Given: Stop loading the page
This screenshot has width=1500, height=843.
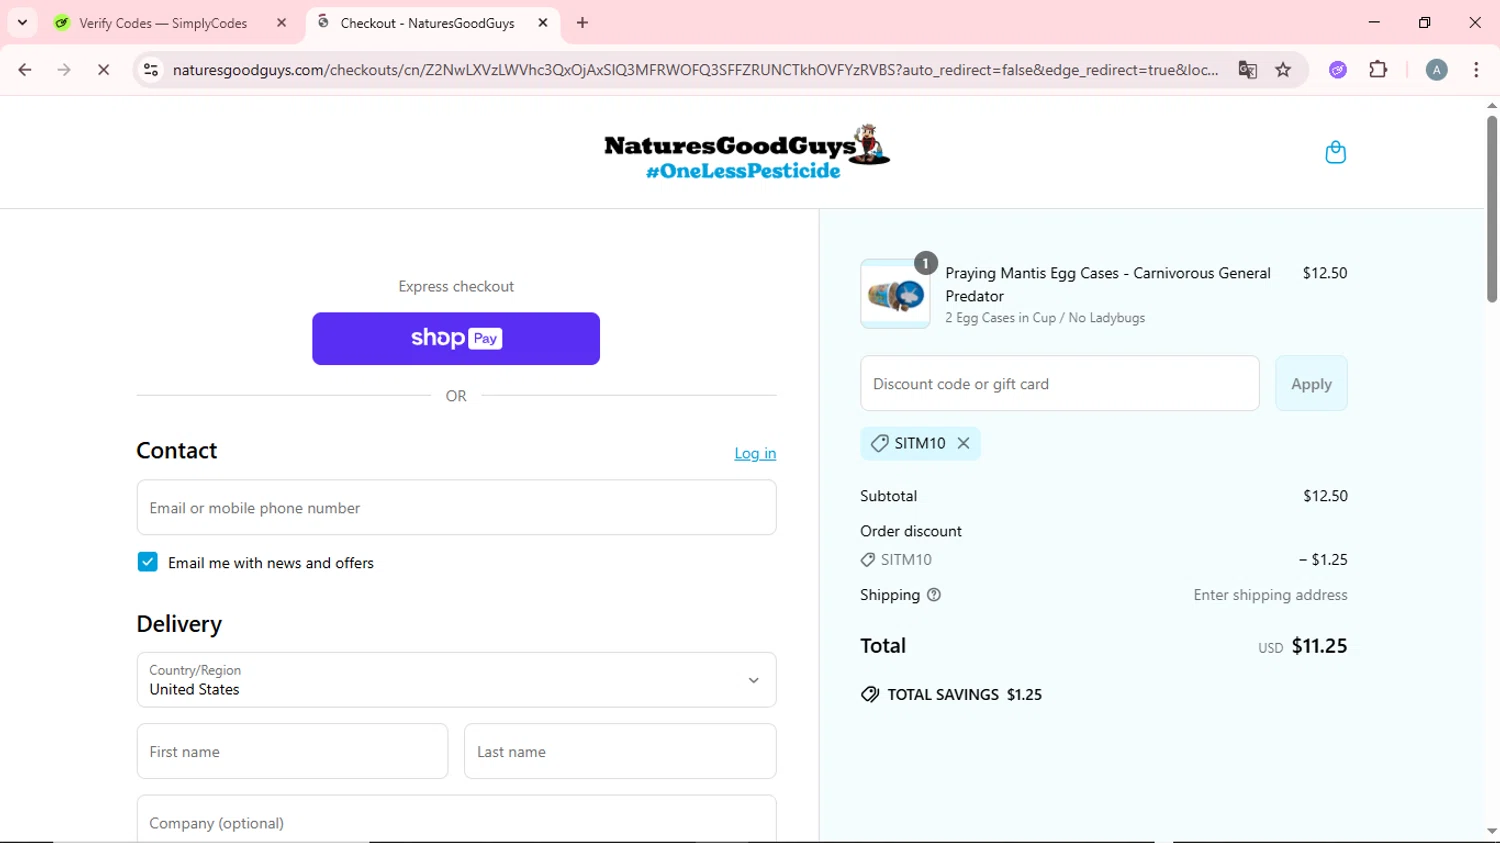Looking at the screenshot, I should (x=103, y=70).
